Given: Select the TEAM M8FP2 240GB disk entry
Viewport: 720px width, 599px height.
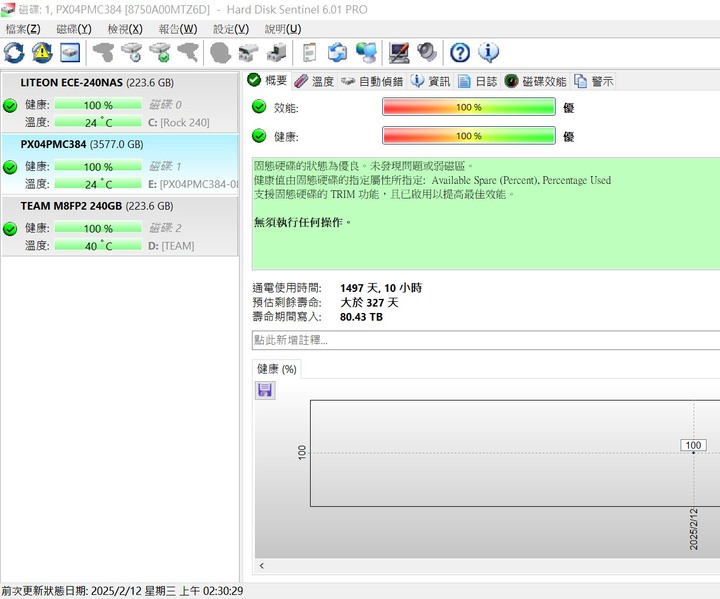Looking at the screenshot, I should [120, 226].
